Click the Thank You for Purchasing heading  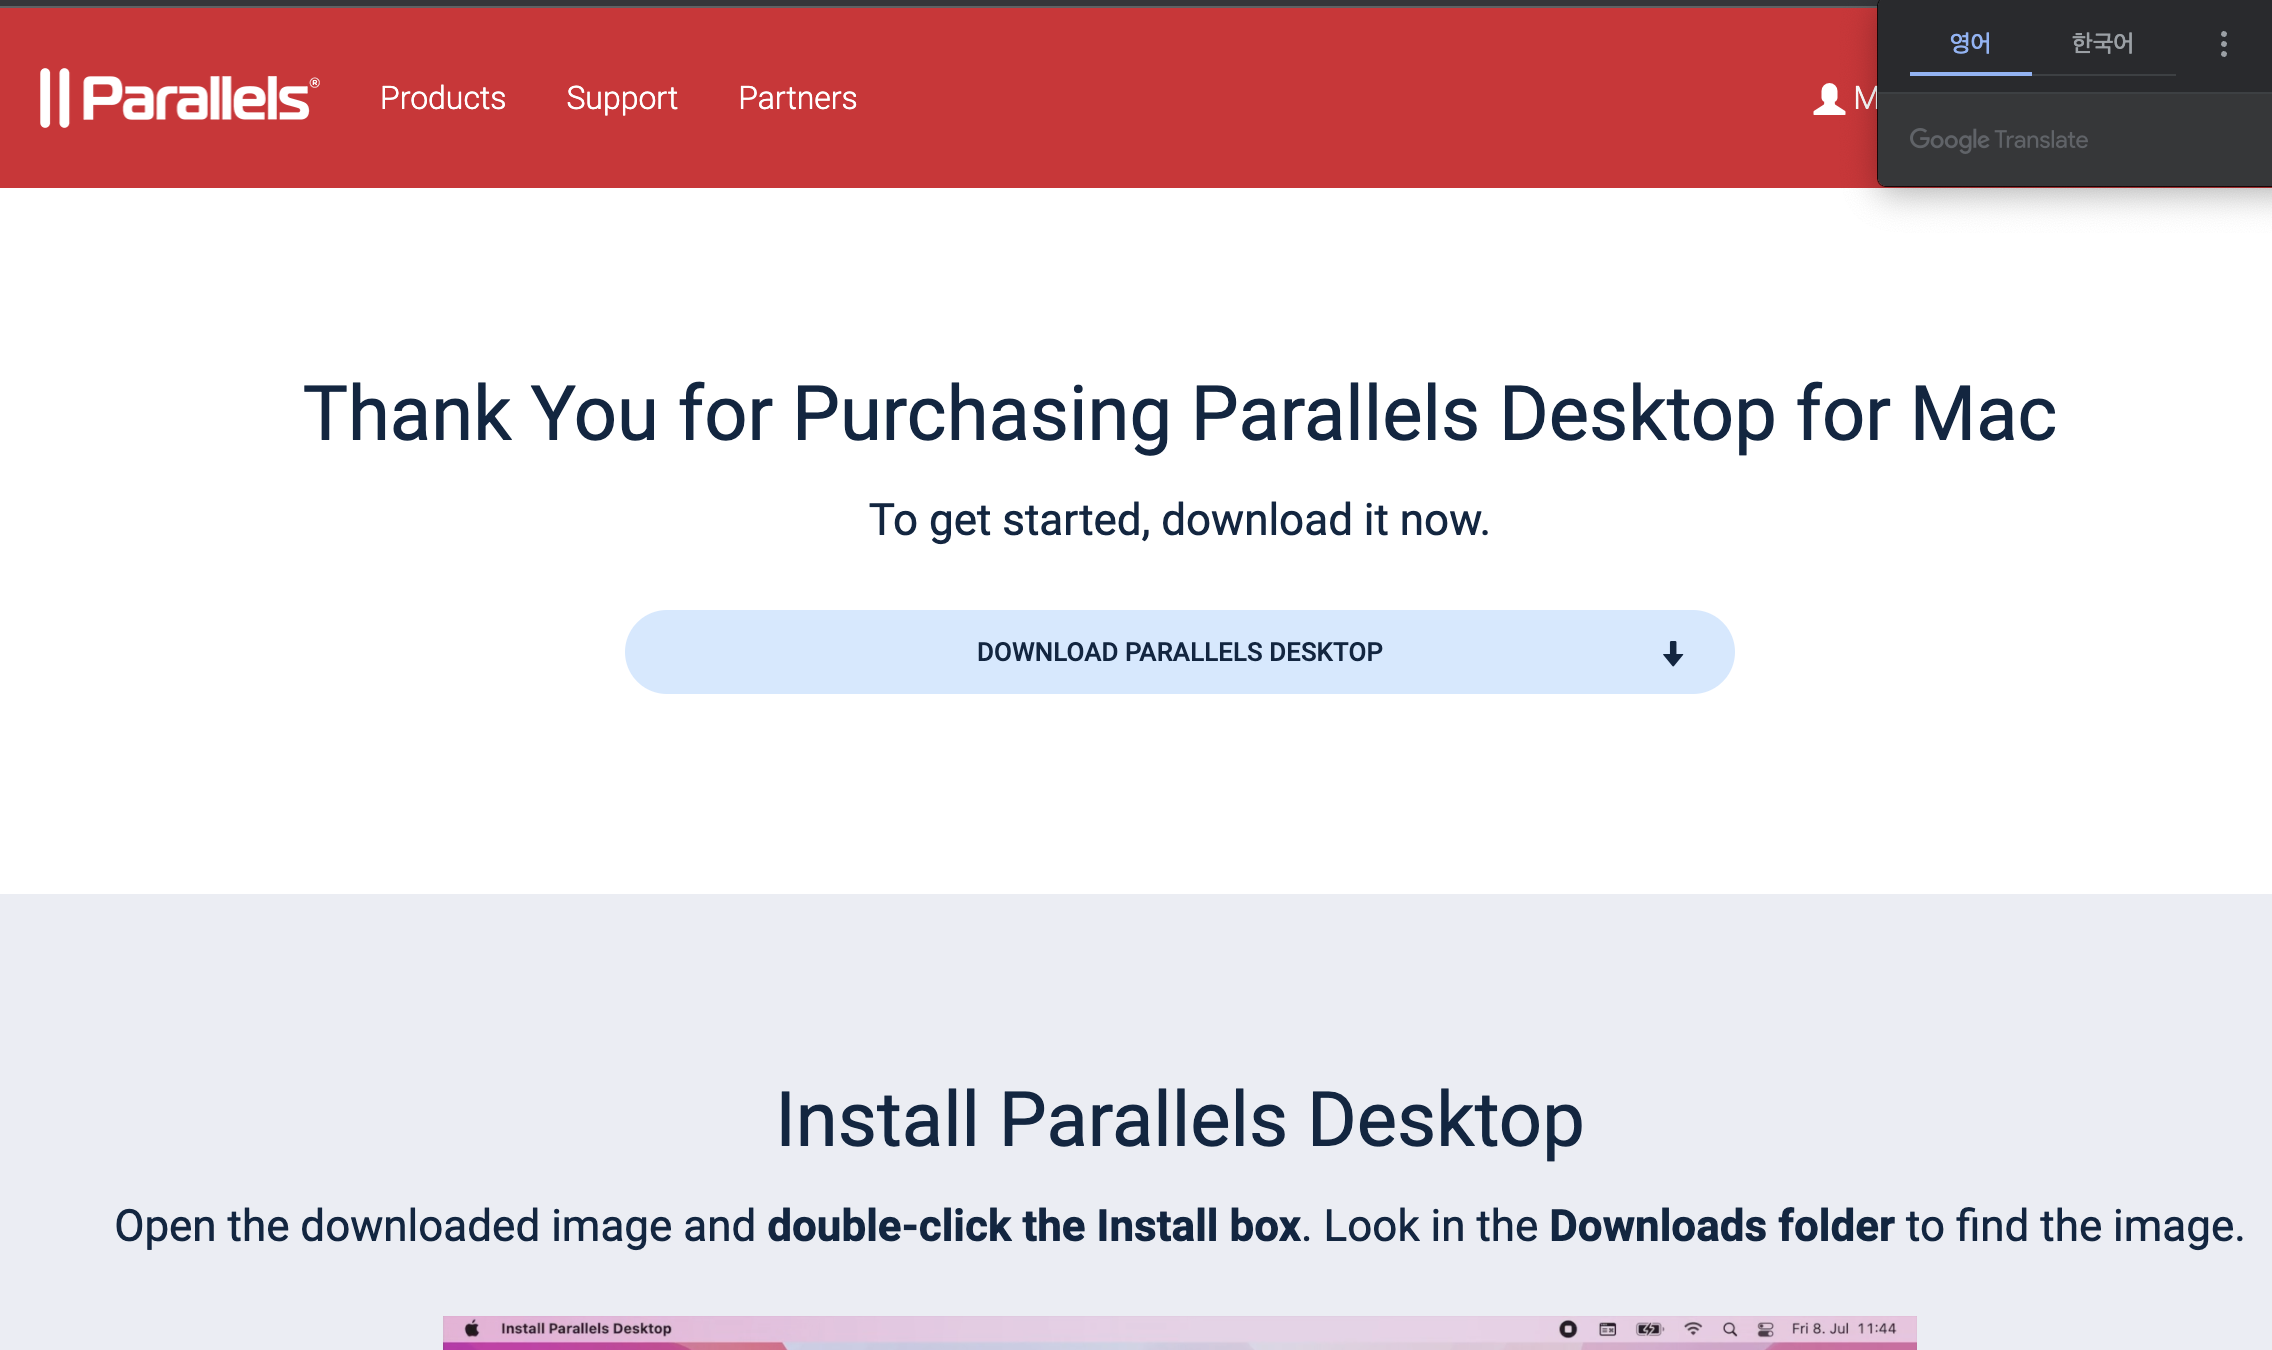point(1180,414)
